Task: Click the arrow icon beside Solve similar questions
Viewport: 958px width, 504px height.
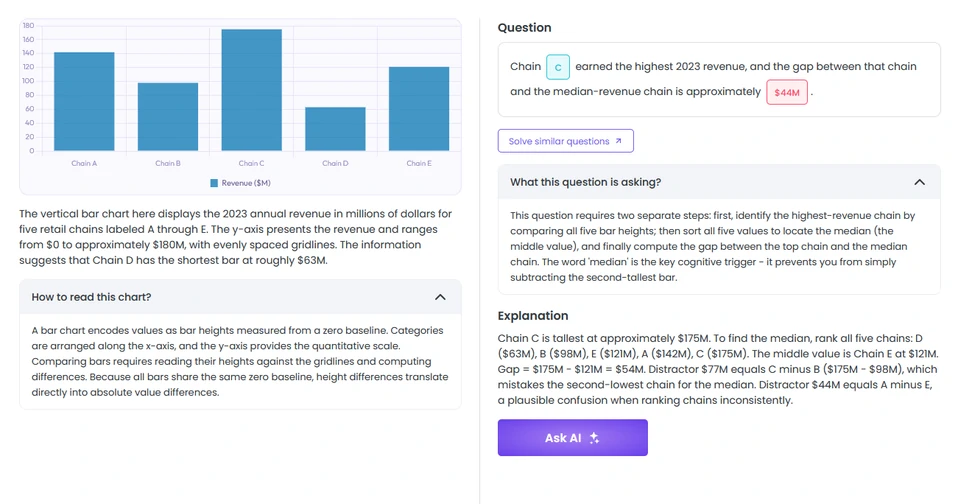Action: click(x=618, y=141)
